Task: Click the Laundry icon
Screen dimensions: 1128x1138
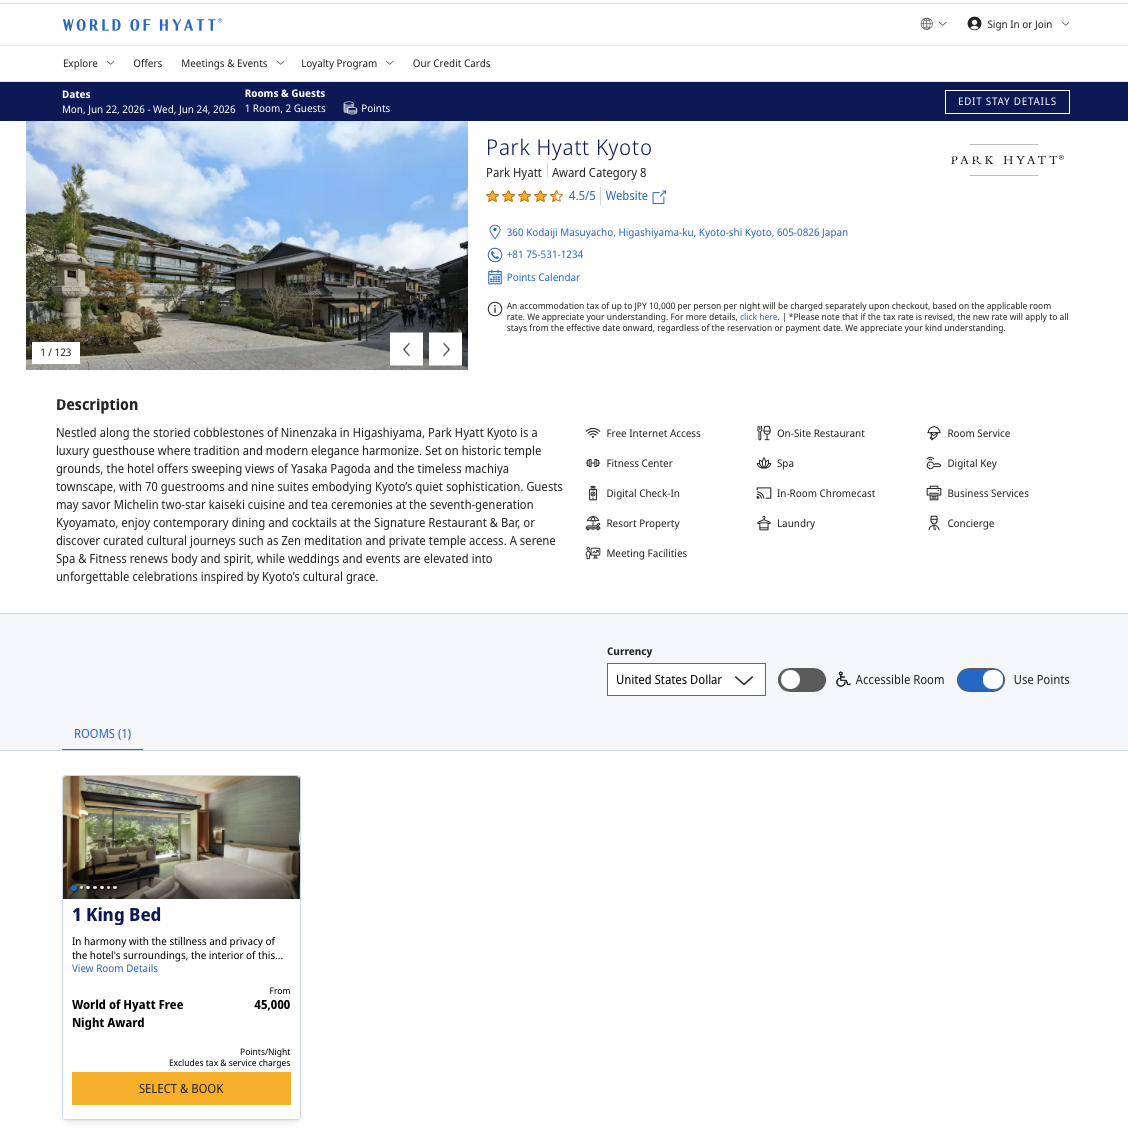Action: tap(764, 523)
